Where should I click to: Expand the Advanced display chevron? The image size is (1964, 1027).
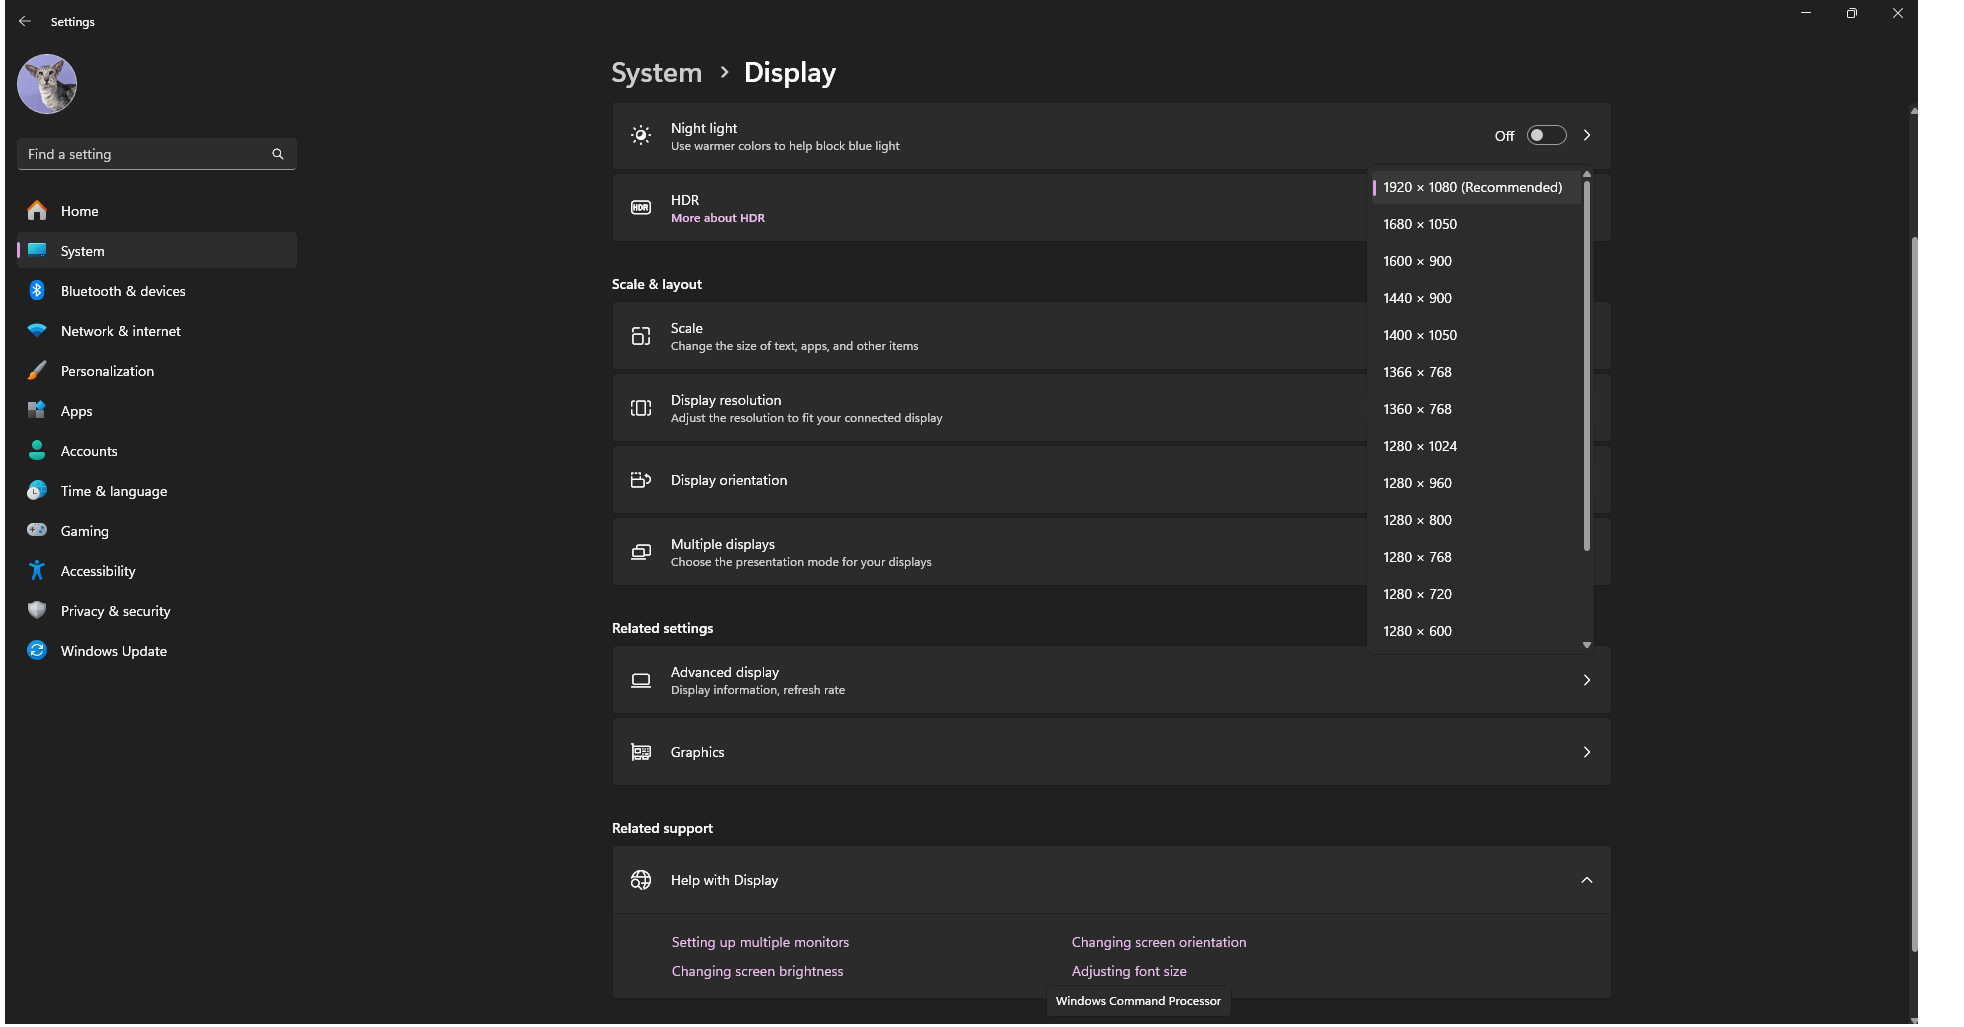point(1587,680)
